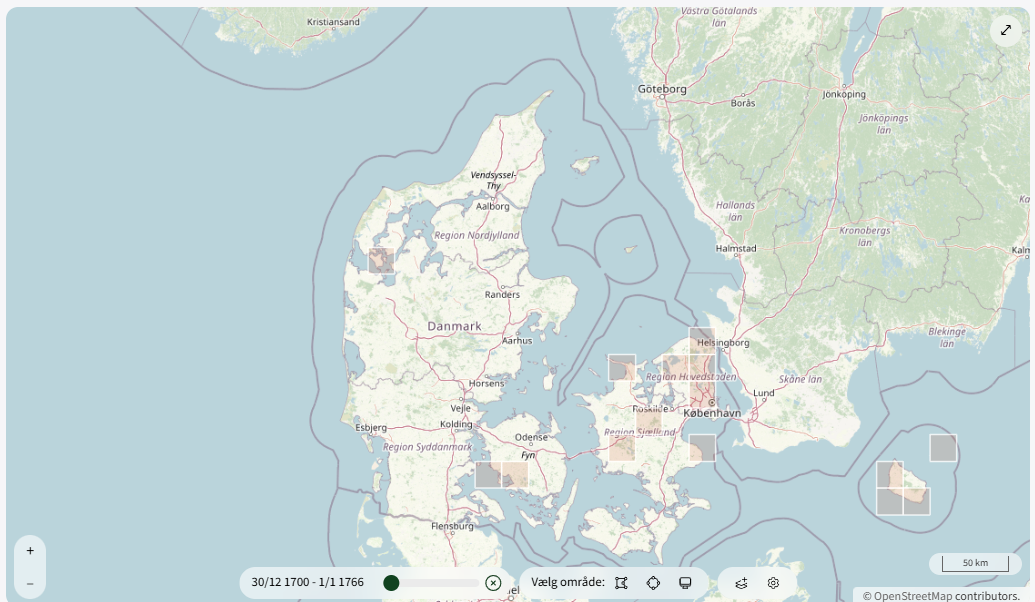The width and height of the screenshot is (1035, 602).
Task: Clear the selected date range
Action: click(493, 582)
